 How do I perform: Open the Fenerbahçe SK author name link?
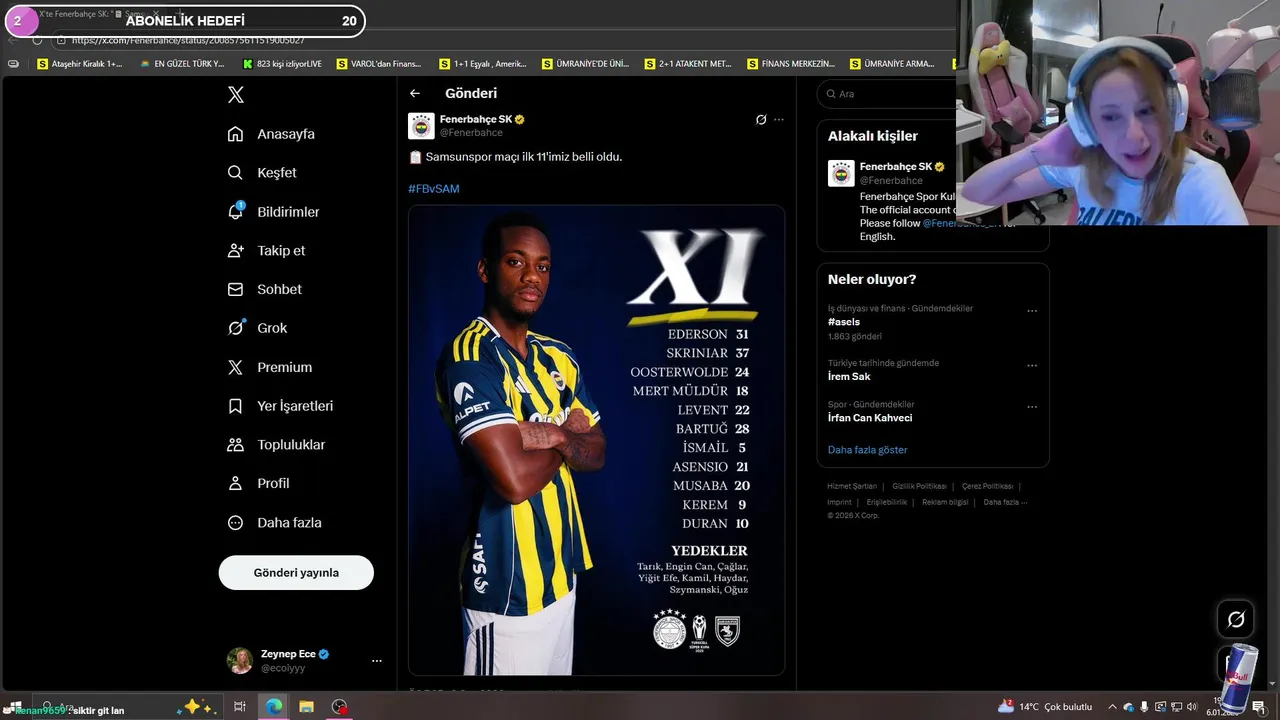click(475, 119)
